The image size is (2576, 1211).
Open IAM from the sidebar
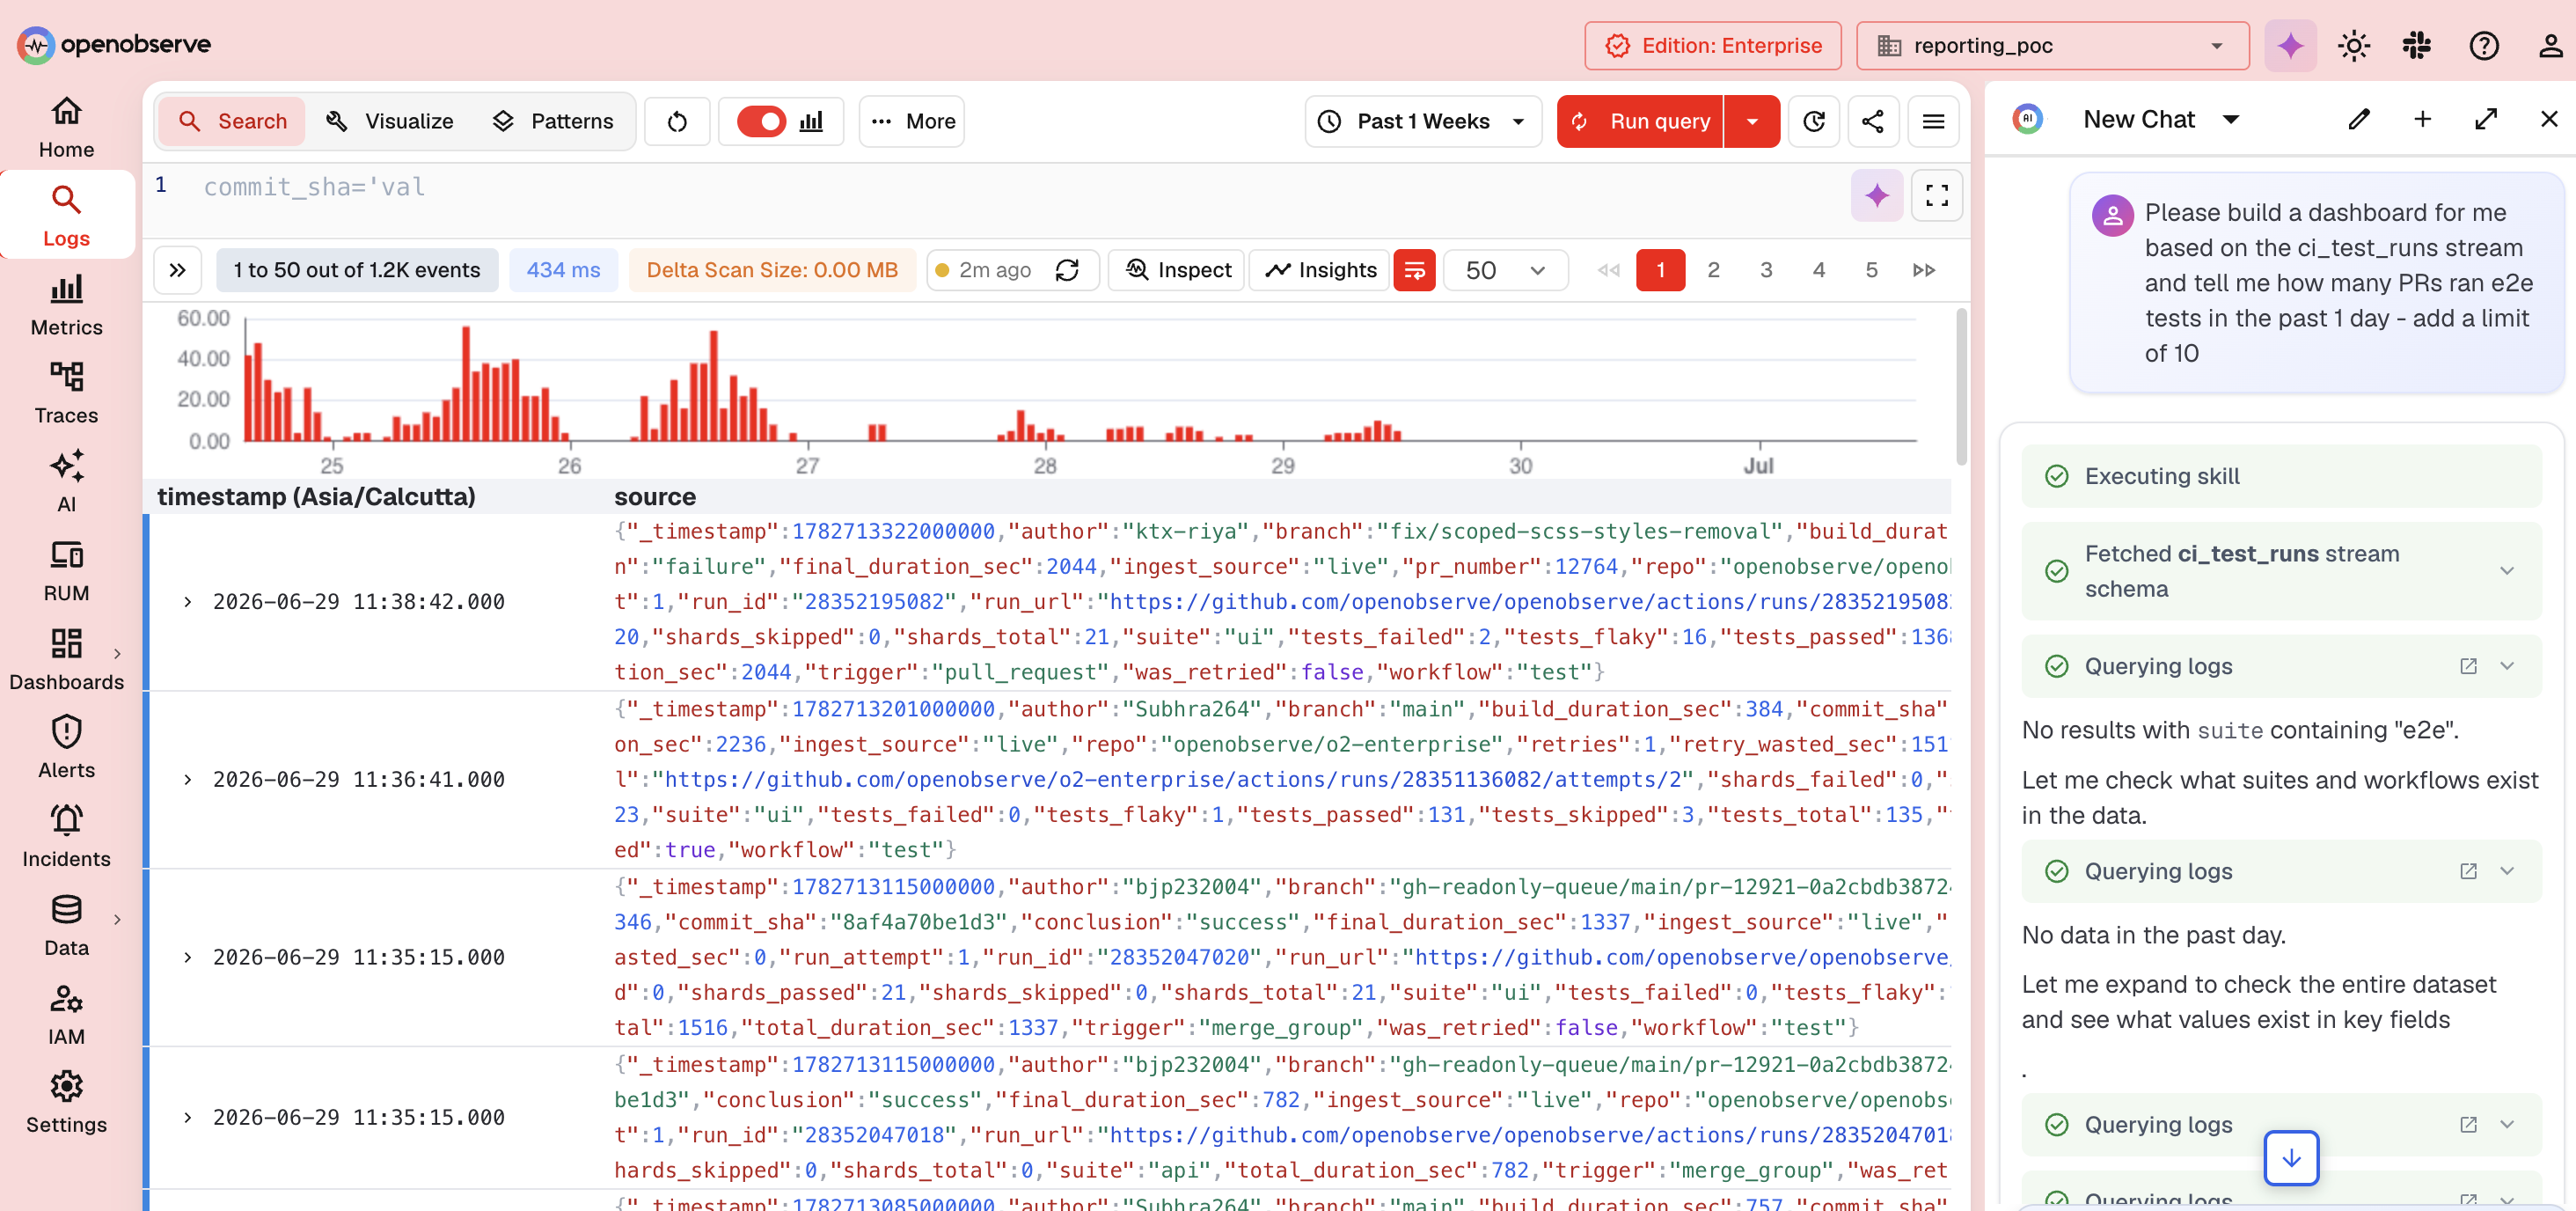pos(66,1015)
